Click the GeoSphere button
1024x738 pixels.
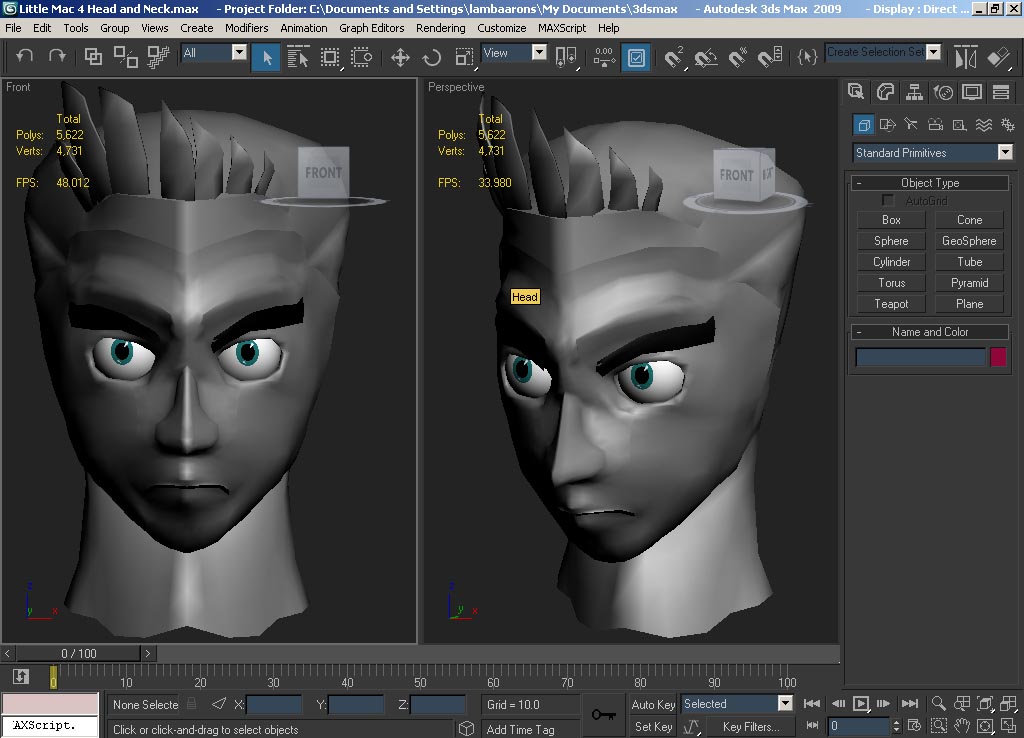point(969,241)
